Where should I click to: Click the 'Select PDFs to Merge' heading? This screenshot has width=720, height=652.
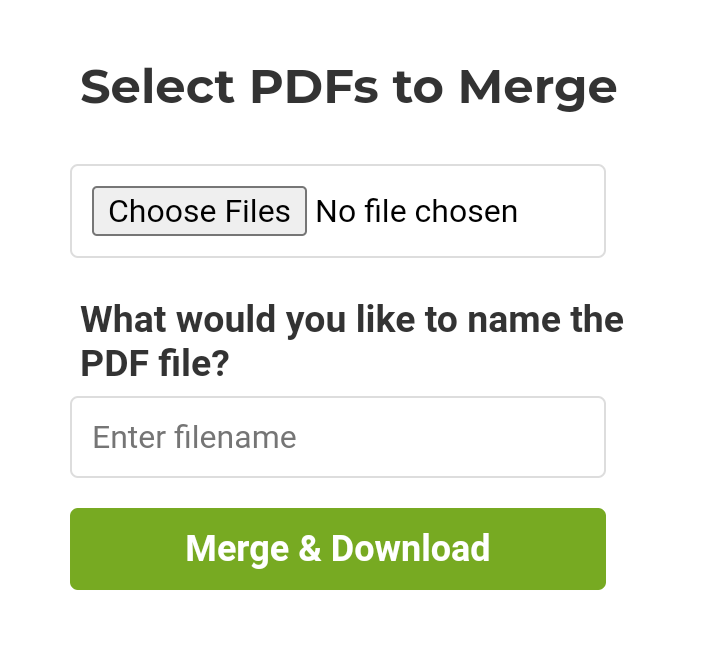348,87
